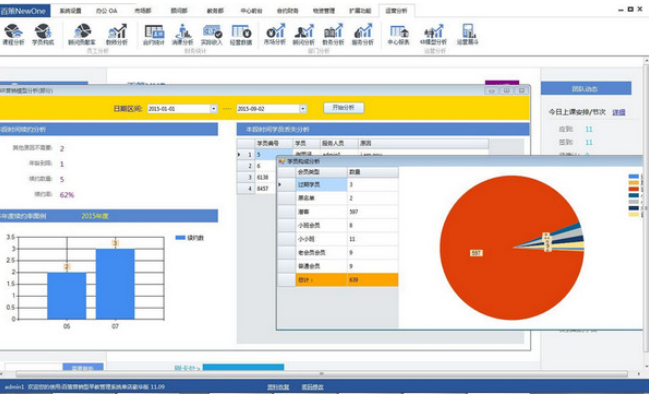Select row 2 with student number 6
This screenshot has height=395, width=649.
coord(257,166)
